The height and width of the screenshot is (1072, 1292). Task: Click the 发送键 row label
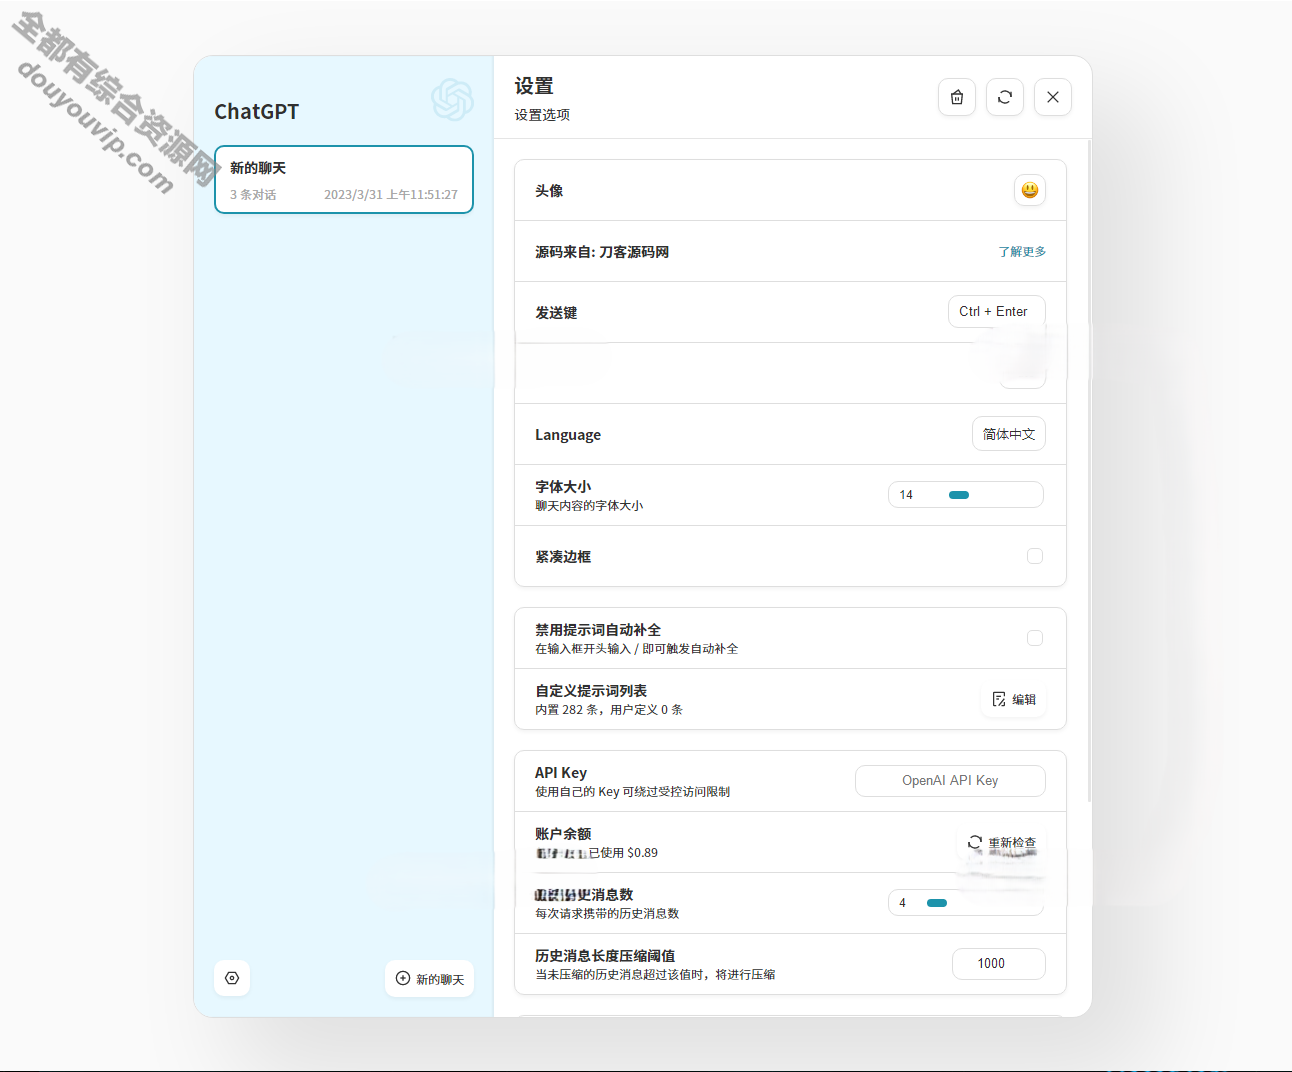click(556, 313)
